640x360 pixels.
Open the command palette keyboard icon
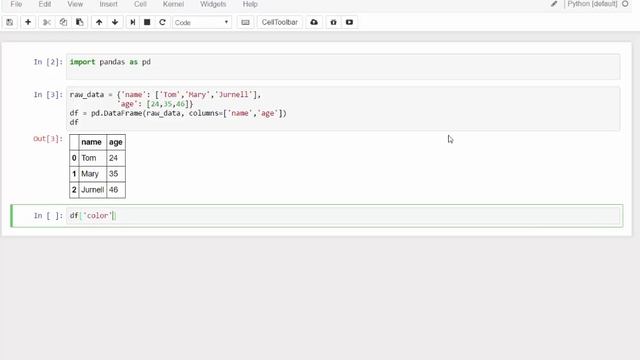point(245,22)
